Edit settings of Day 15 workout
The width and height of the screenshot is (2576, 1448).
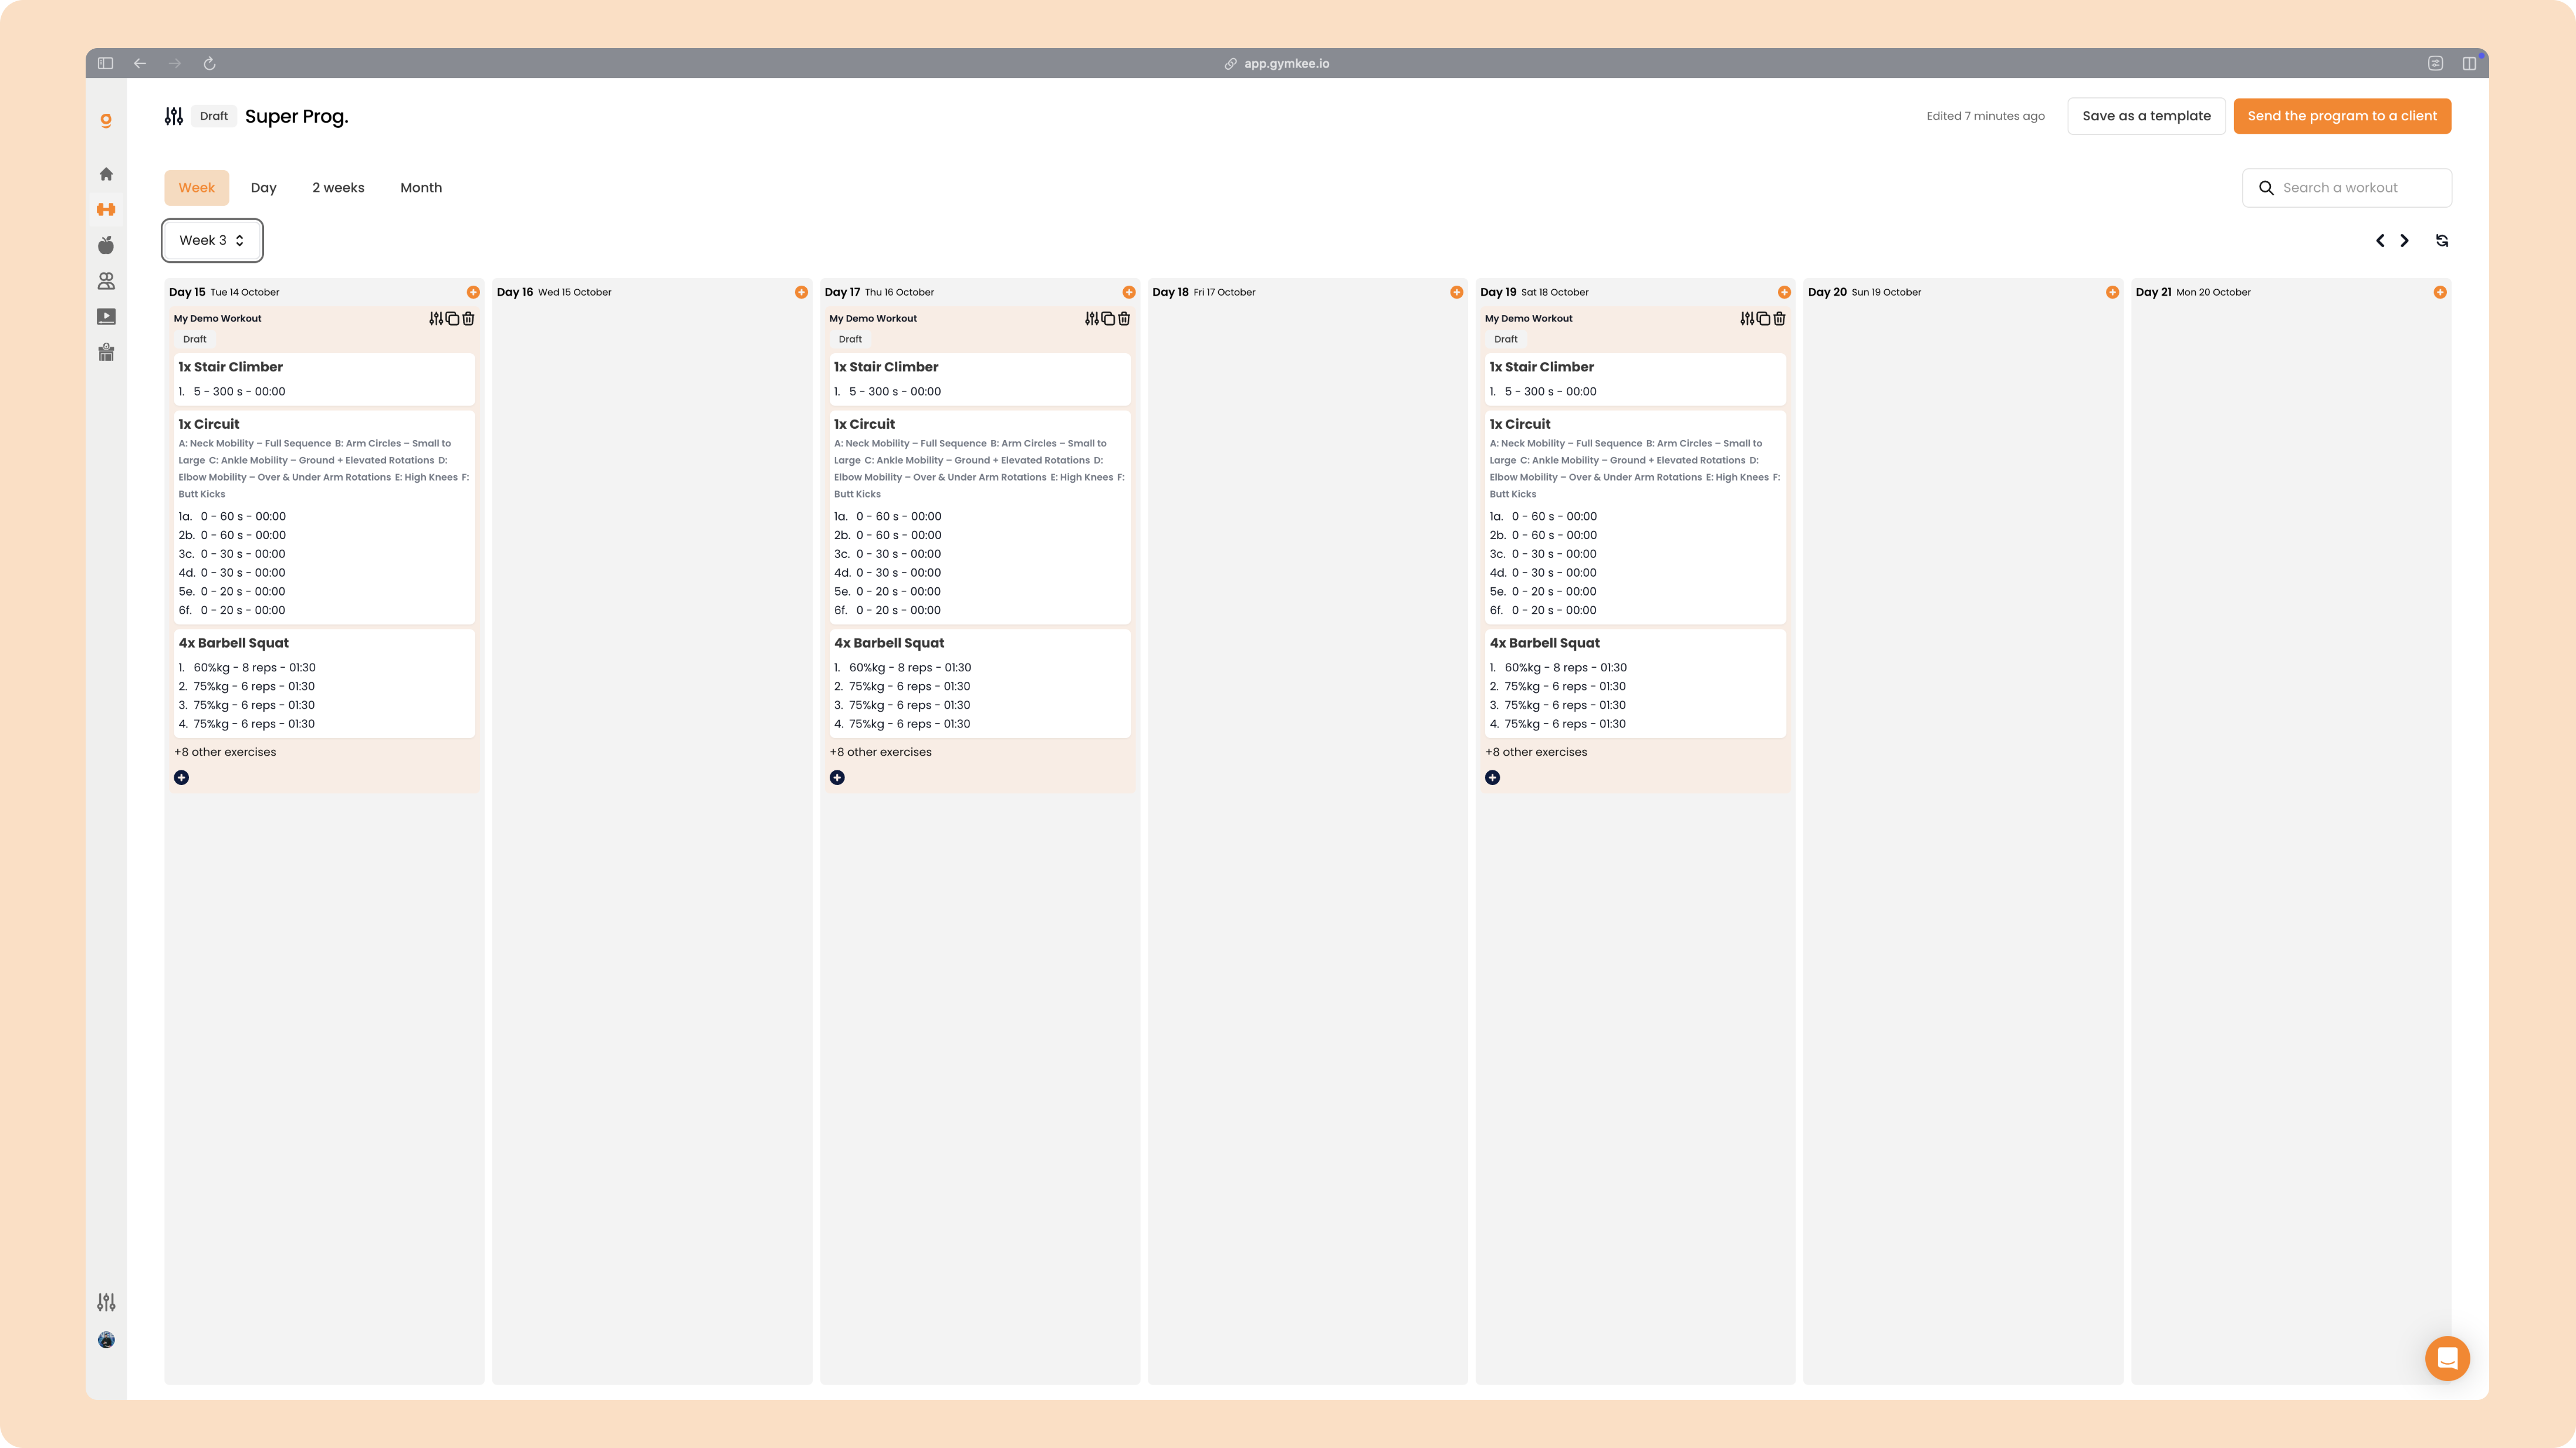[x=436, y=319]
